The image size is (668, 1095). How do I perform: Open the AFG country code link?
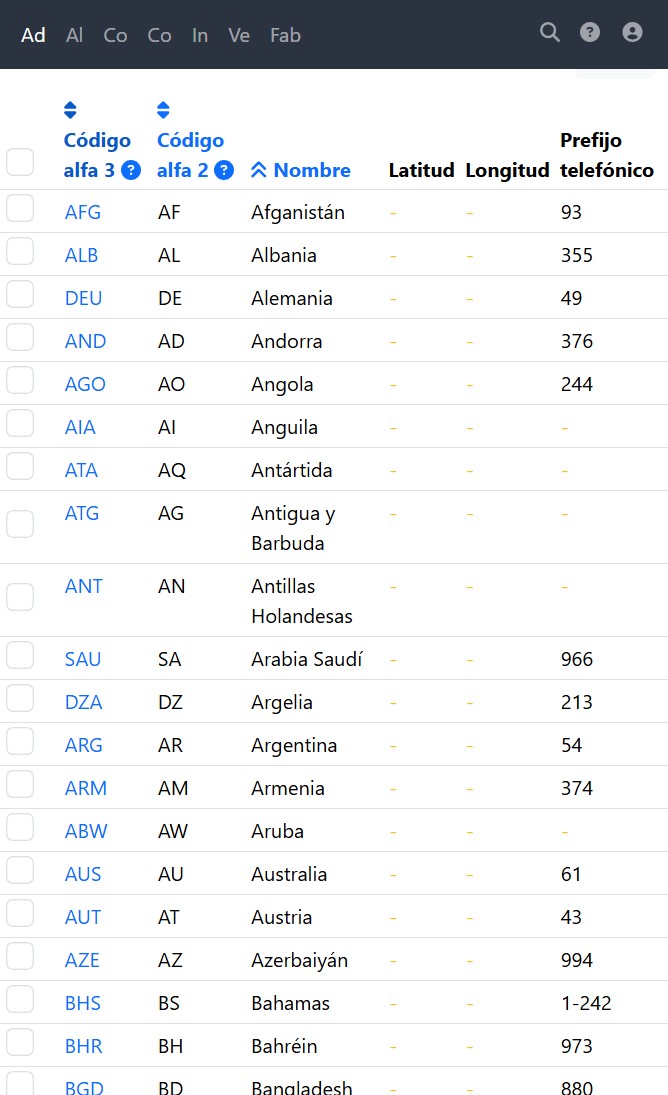83,212
